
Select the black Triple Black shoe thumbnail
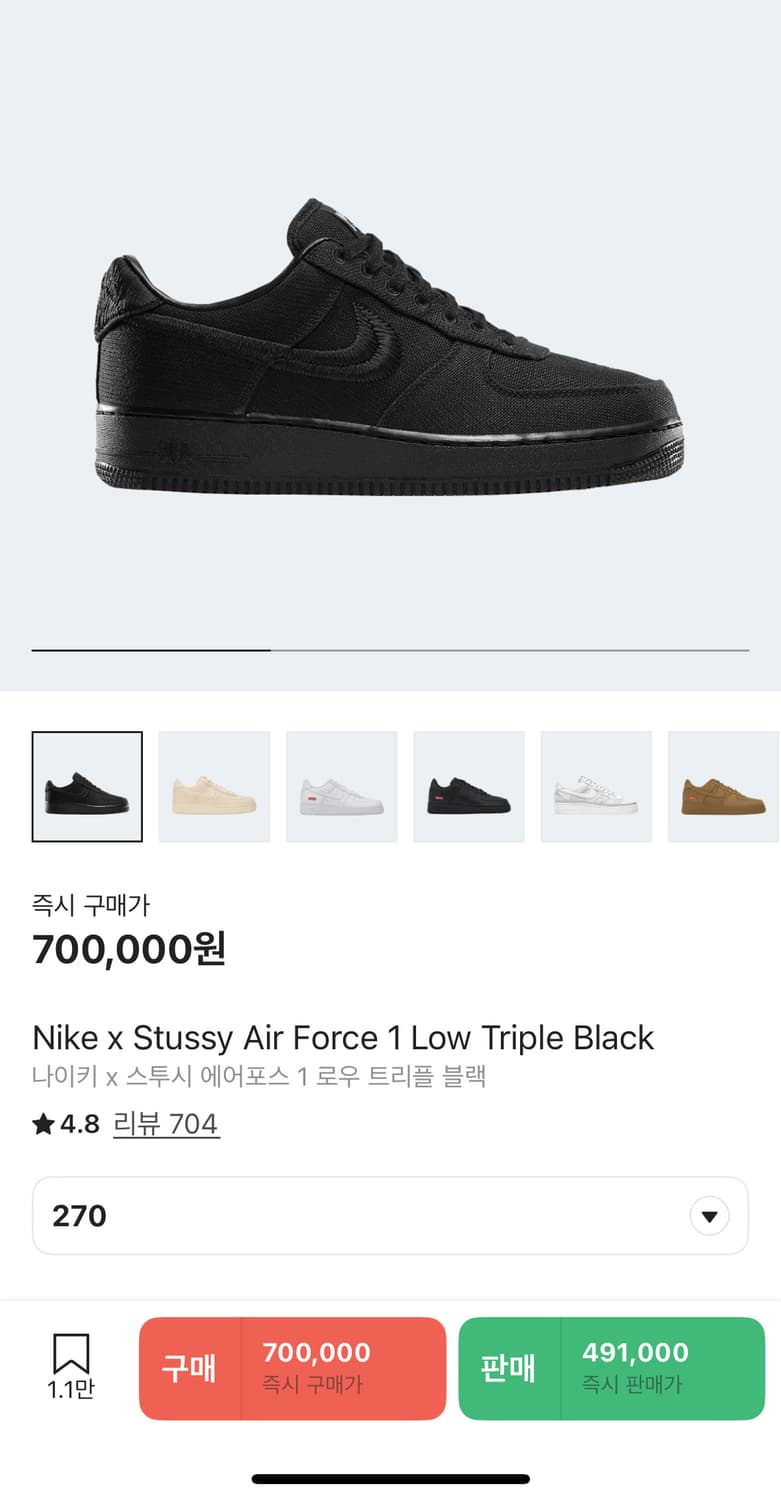(x=87, y=787)
